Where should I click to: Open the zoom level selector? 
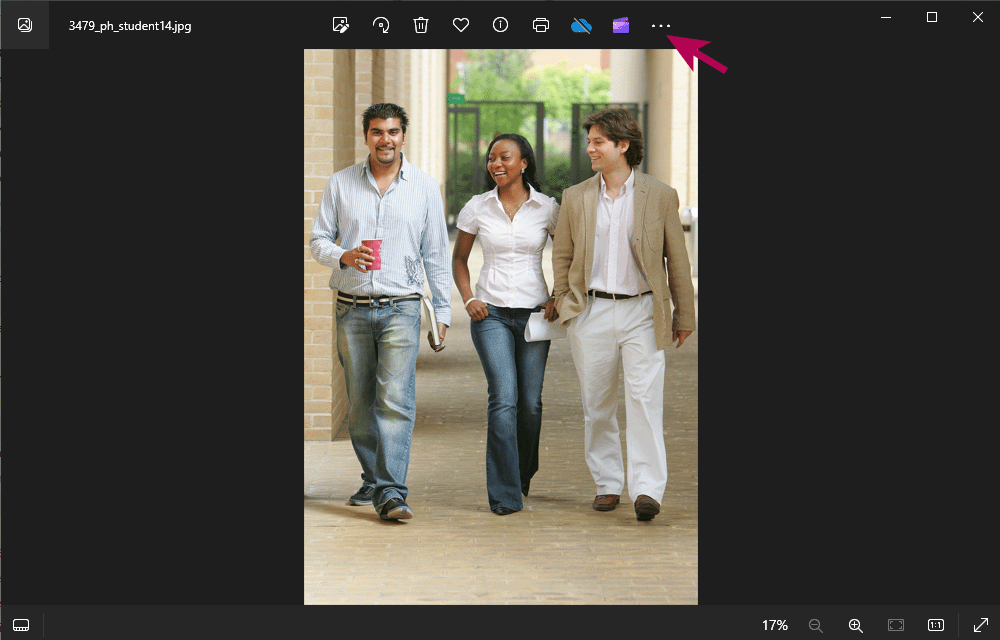[774, 625]
